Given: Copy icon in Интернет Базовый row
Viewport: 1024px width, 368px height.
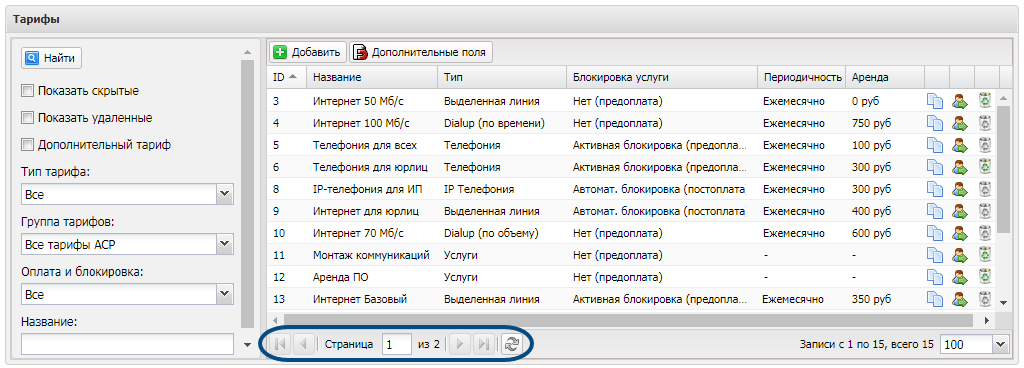Looking at the screenshot, I should click(x=936, y=300).
